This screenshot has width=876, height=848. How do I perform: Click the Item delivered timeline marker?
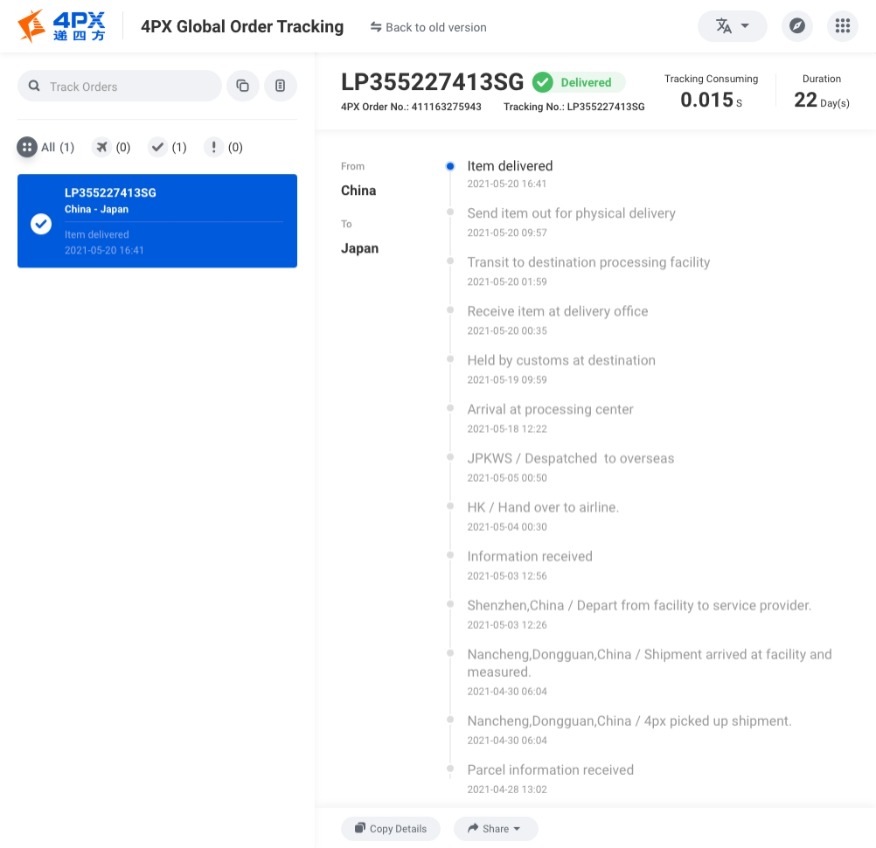click(x=450, y=166)
